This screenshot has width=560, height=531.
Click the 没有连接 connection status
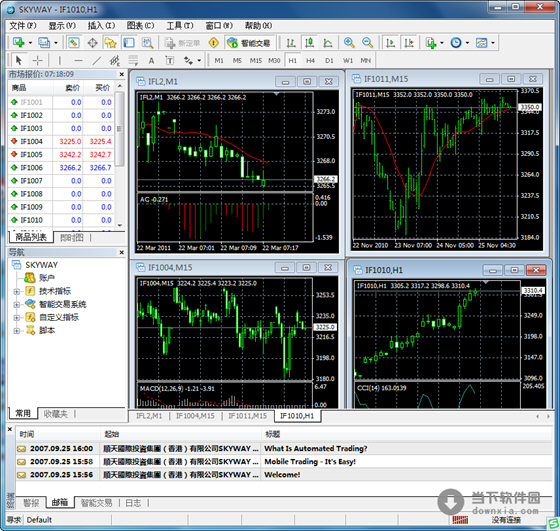(x=506, y=520)
